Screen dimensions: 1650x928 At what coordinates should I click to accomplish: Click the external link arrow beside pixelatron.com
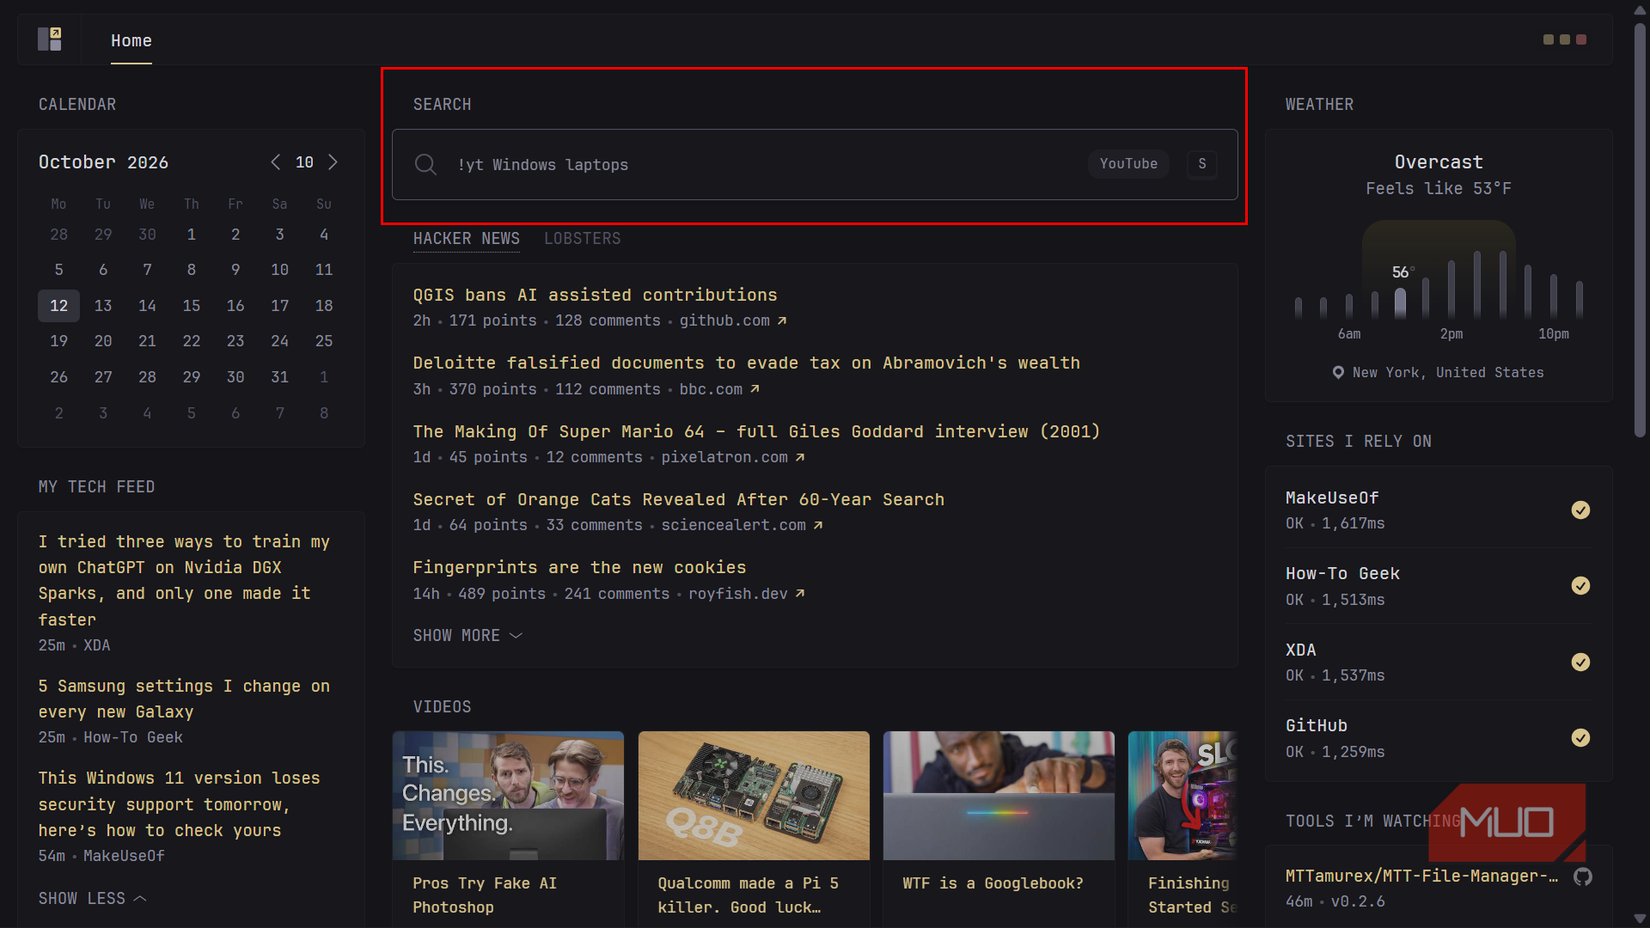(800, 457)
